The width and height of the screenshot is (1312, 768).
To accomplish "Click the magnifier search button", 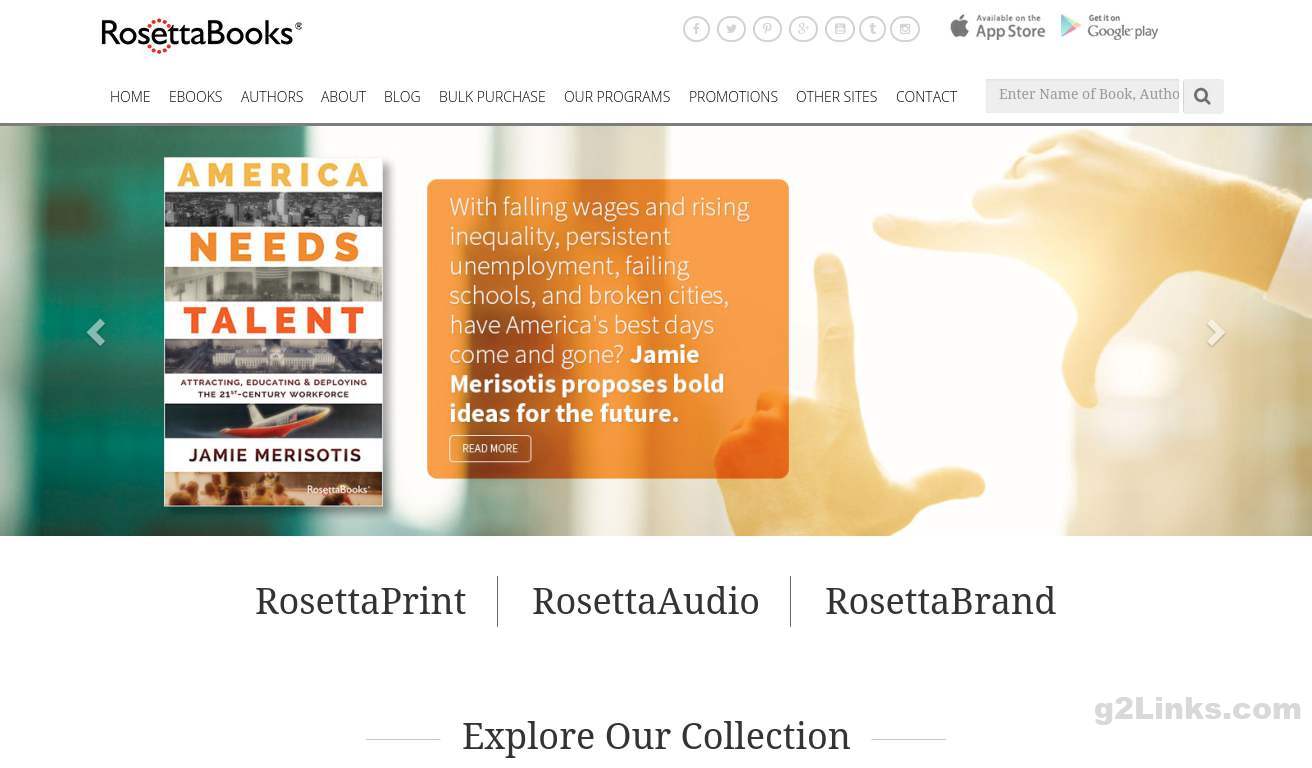I will (x=1203, y=96).
